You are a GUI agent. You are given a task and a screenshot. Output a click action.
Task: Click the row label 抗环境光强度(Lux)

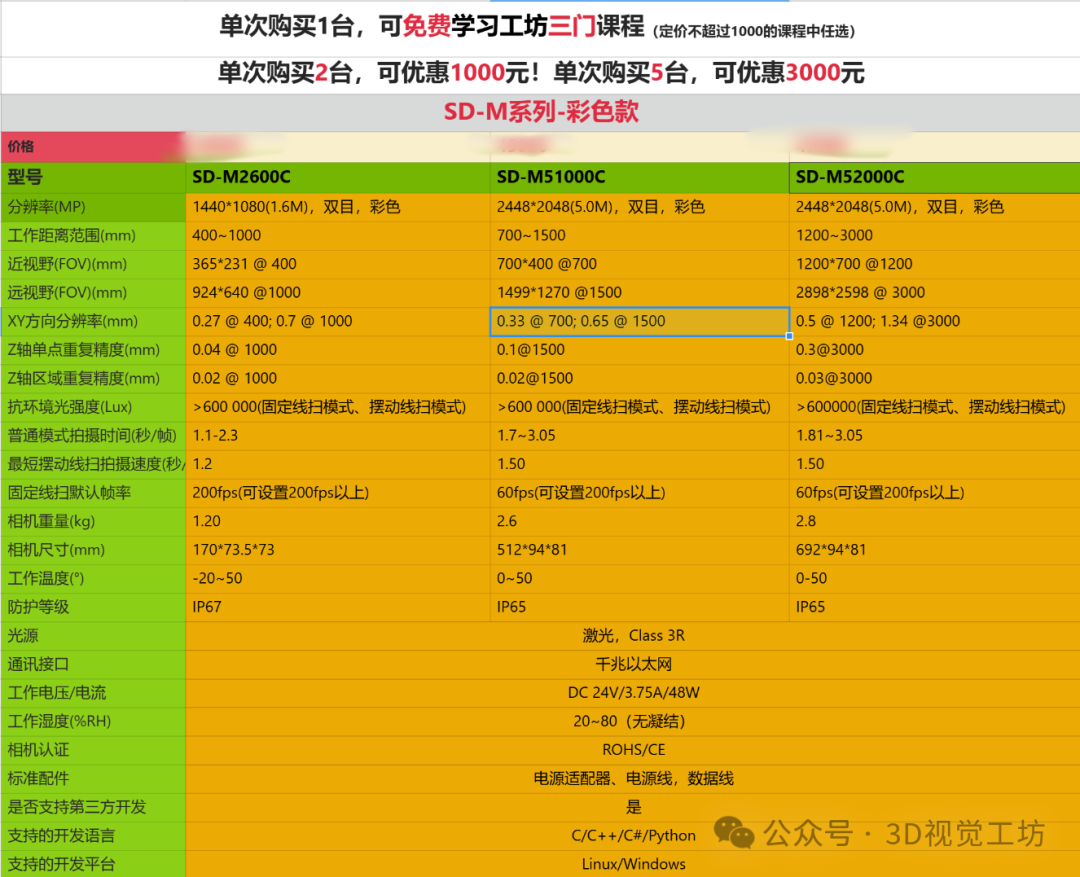pos(93,407)
